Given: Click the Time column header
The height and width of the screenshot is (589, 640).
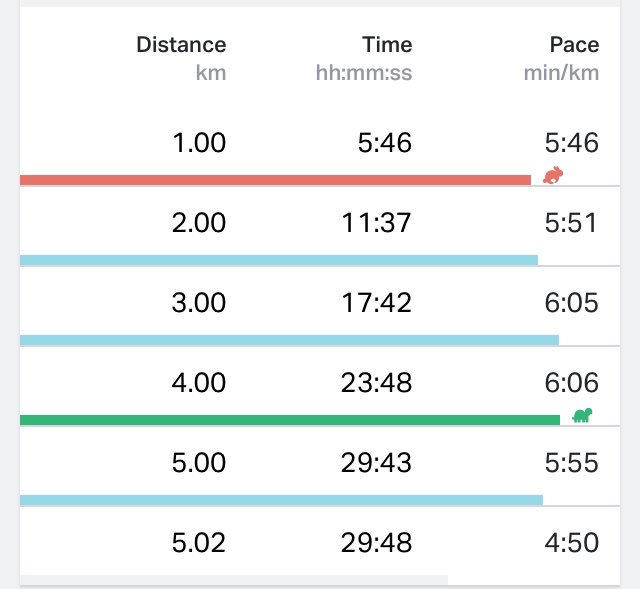Looking at the screenshot, I should tap(387, 44).
